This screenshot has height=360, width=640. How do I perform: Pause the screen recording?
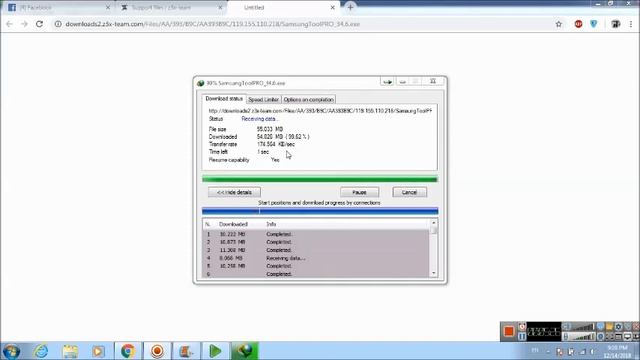522,337
